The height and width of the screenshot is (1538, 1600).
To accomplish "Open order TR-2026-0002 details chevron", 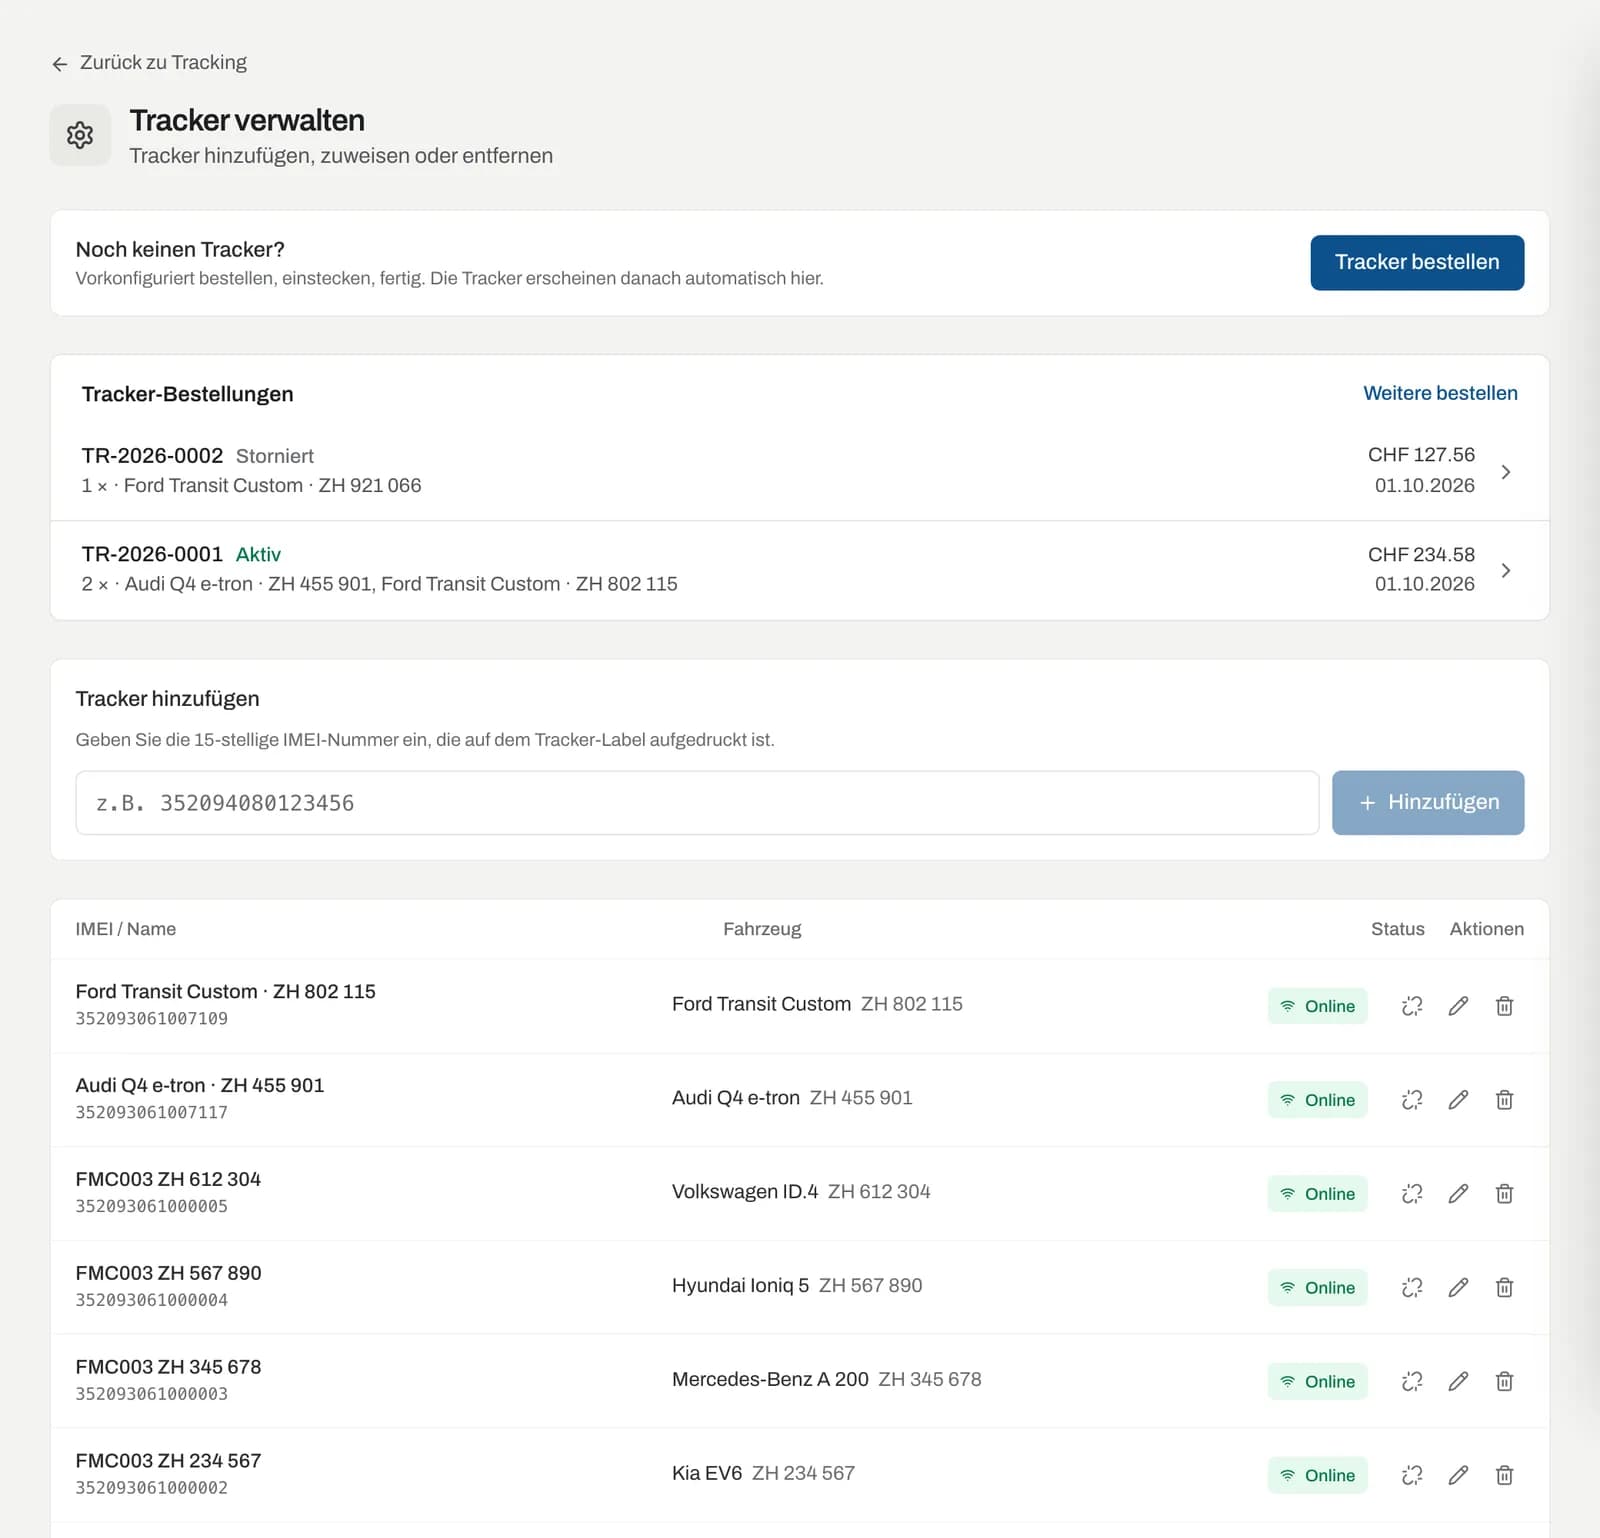I will 1506,471.
